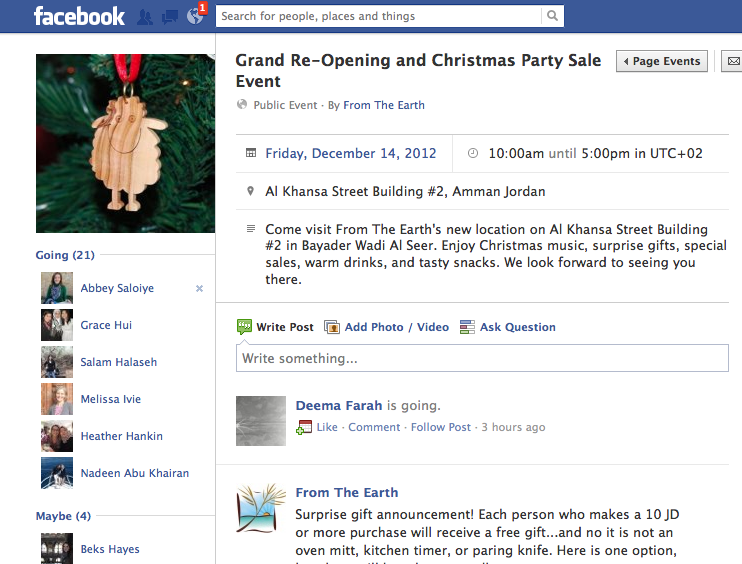Click the search magnifier button
This screenshot has width=742, height=564.
click(553, 16)
